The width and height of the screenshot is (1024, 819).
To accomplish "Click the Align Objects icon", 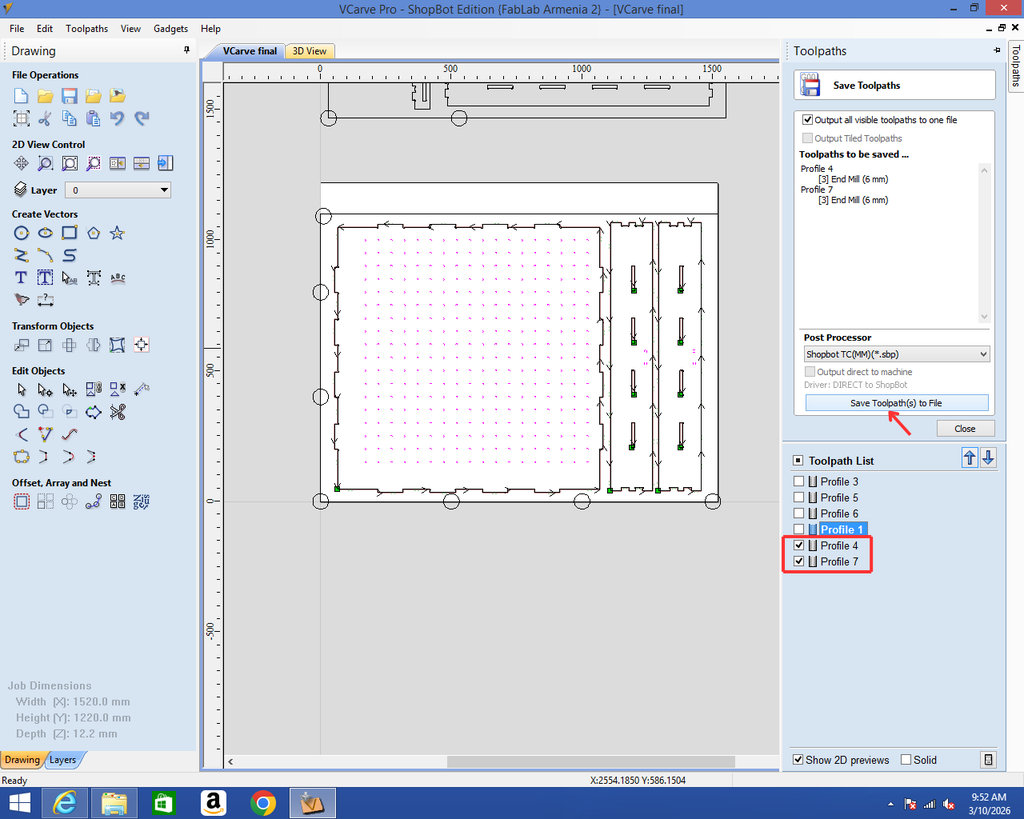I will tap(141, 345).
